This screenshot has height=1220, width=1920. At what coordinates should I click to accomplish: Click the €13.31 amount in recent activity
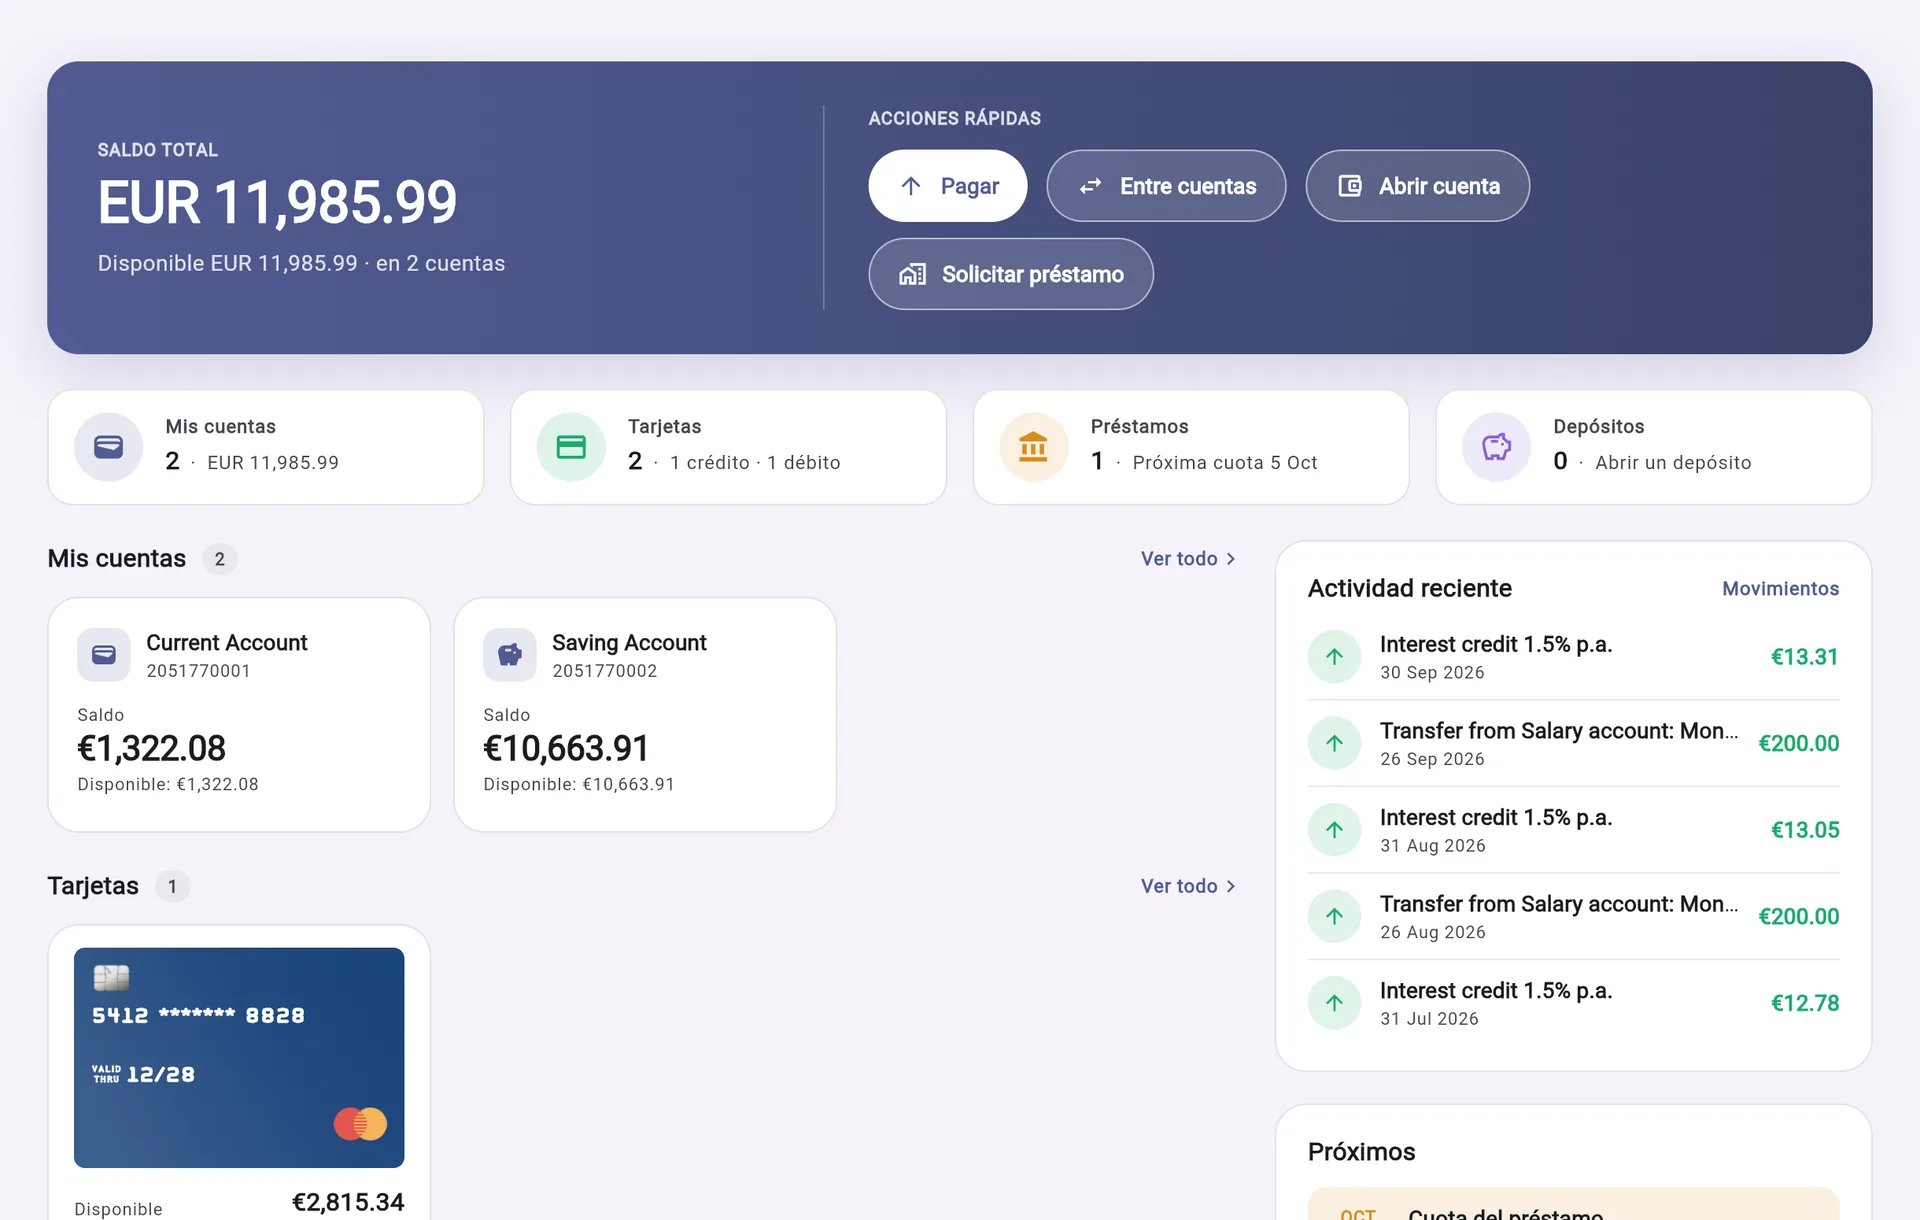(1805, 657)
